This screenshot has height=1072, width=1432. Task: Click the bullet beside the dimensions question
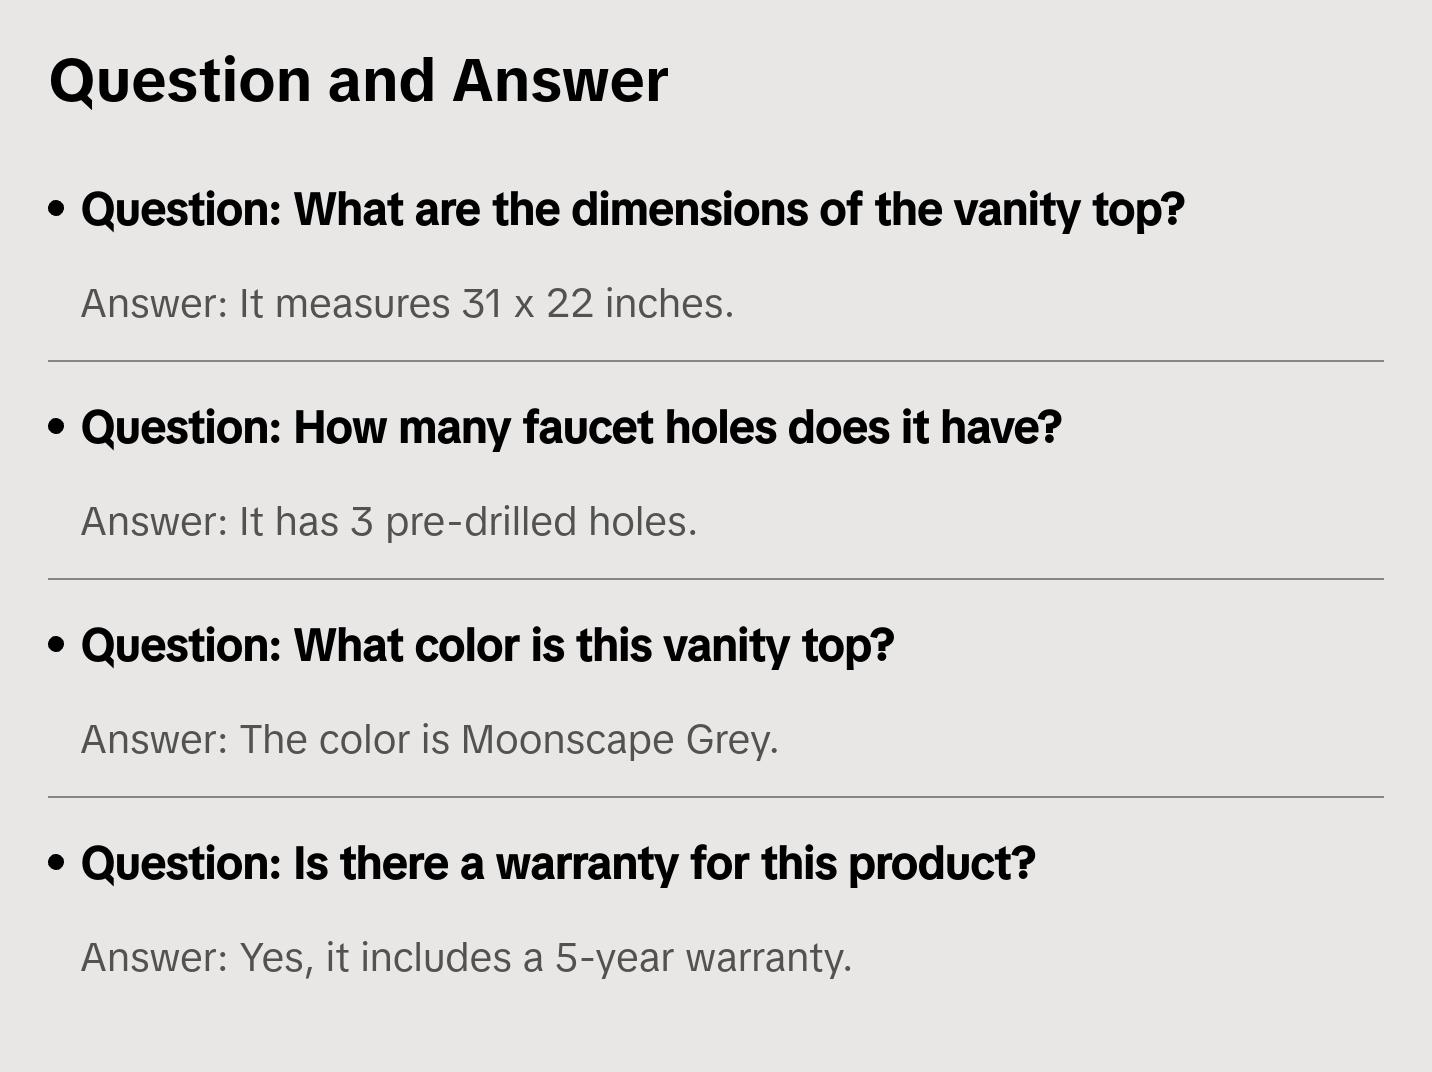click(57, 209)
